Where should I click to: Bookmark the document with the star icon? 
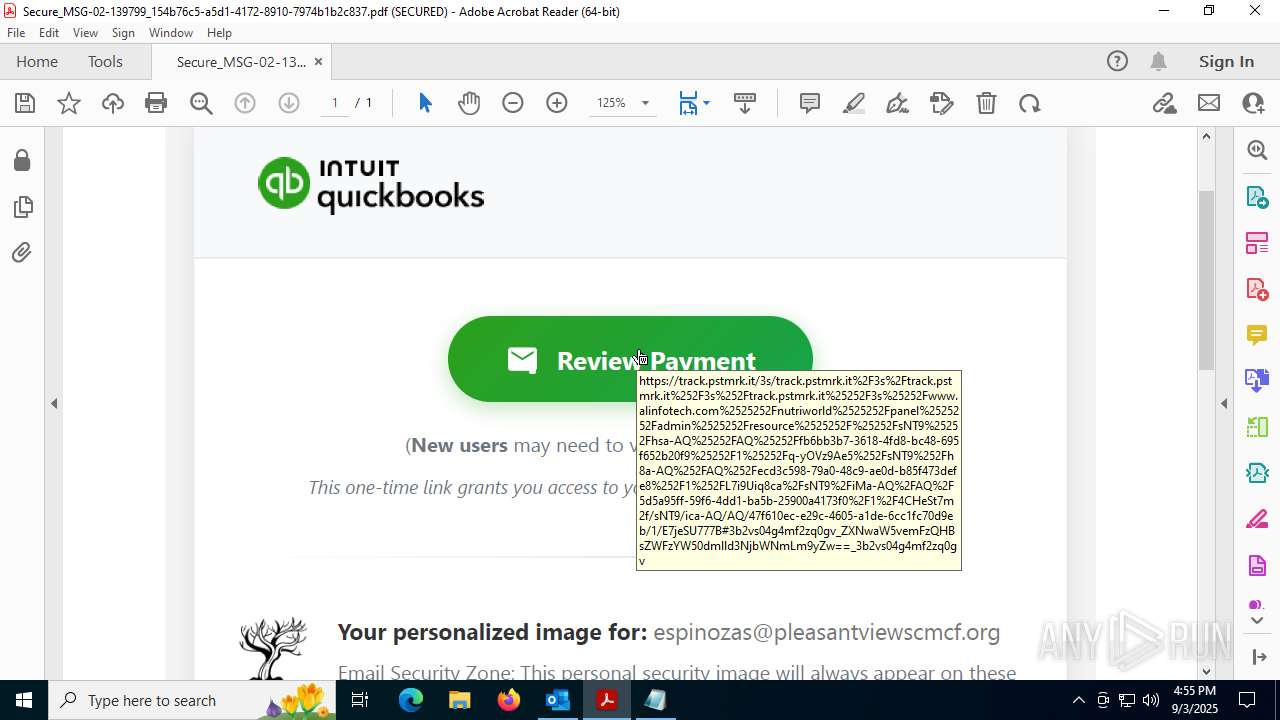[x=69, y=103]
